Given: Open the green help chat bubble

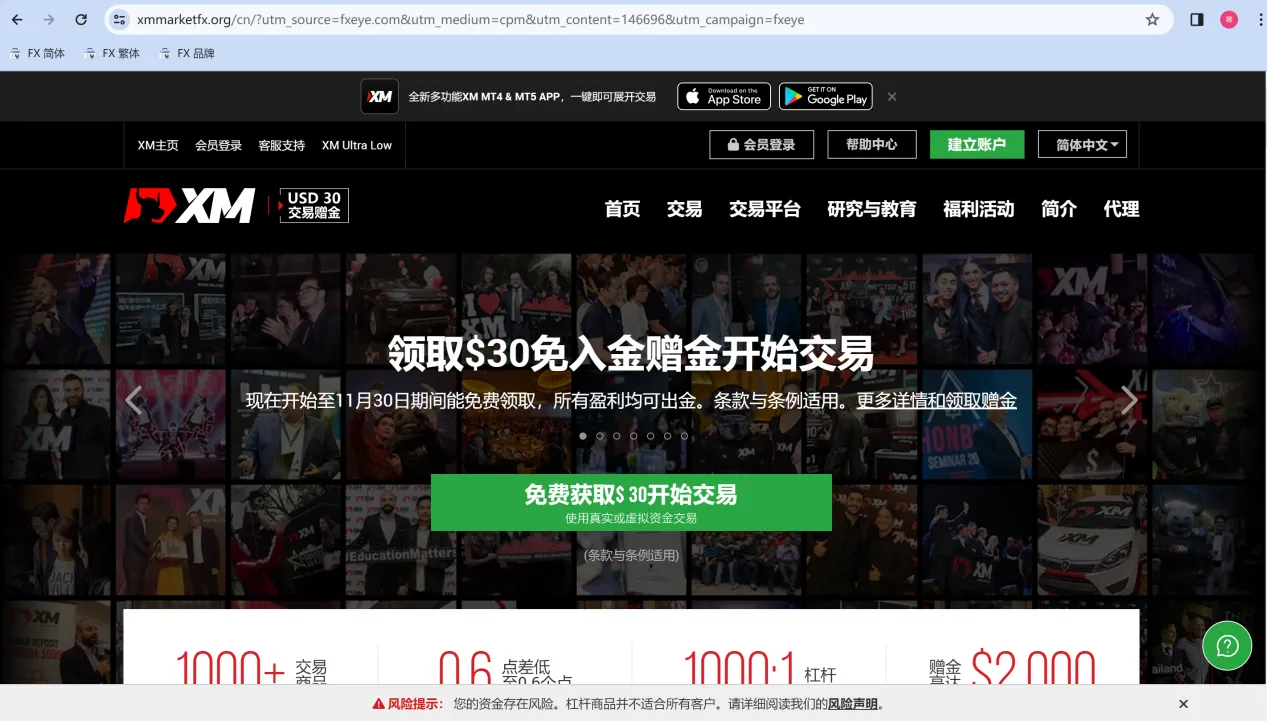Looking at the screenshot, I should click(x=1227, y=645).
